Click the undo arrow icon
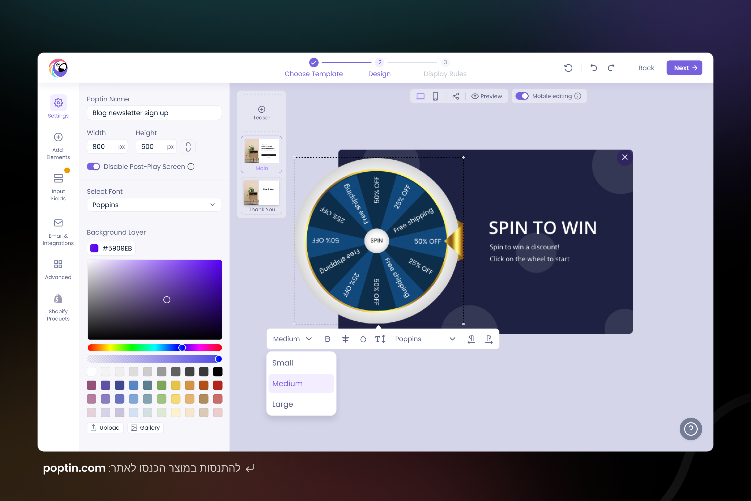The height and width of the screenshot is (501, 751). coord(593,68)
